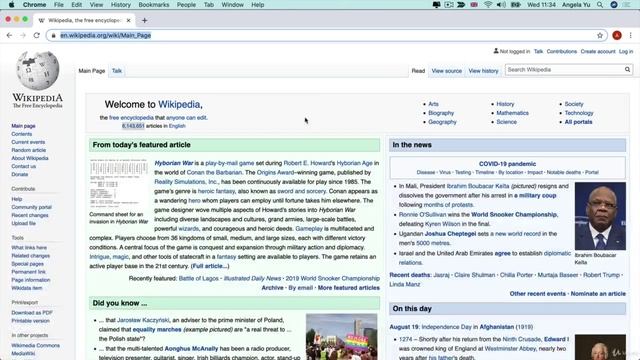The image size is (640, 360).
Task: Open Contributions link at top
Action: (x=562, y=51)
